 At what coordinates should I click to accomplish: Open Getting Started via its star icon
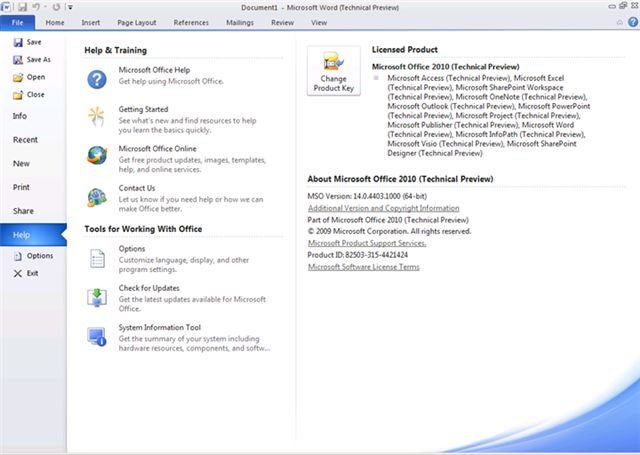pos(97,117)
